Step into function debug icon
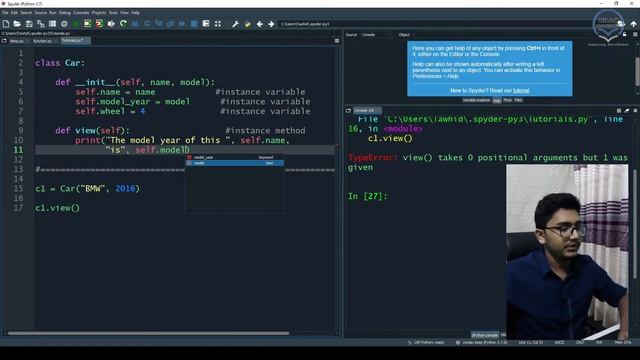The height and width of the screenshot is (360, 640). [159, 24]
